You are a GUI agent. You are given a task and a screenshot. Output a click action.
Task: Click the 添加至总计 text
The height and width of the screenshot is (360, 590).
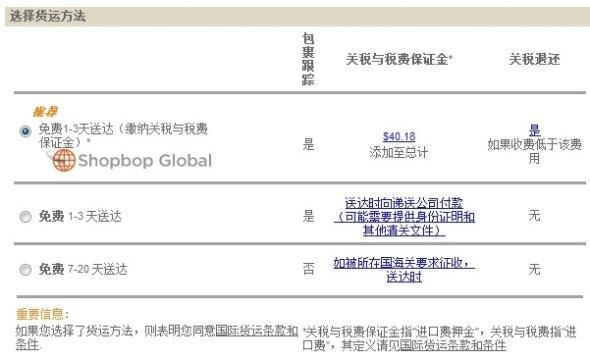point(399,152)
